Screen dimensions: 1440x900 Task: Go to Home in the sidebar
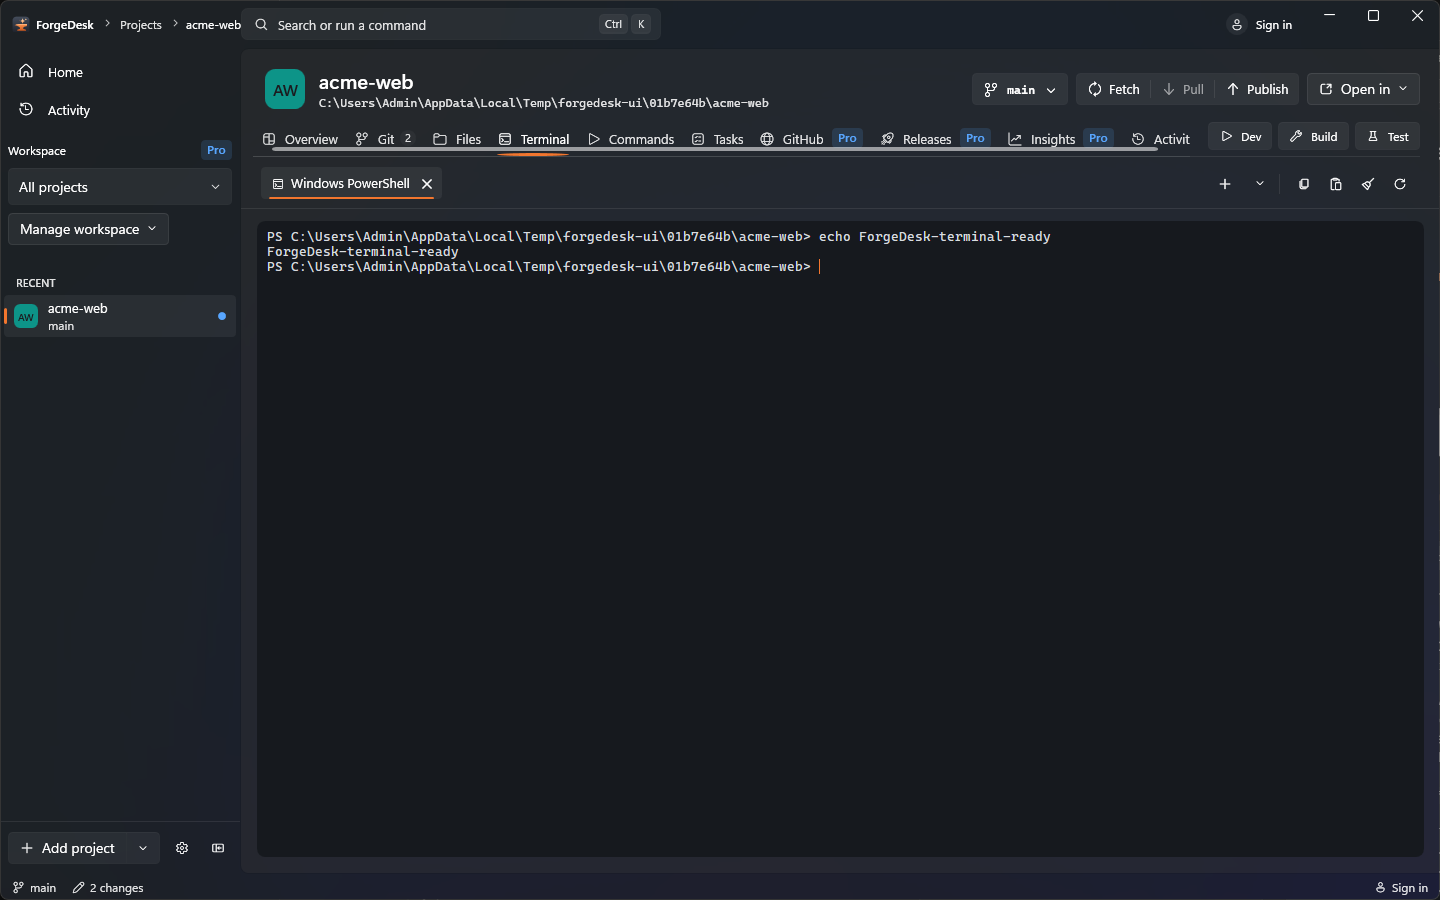coord(120,72)
